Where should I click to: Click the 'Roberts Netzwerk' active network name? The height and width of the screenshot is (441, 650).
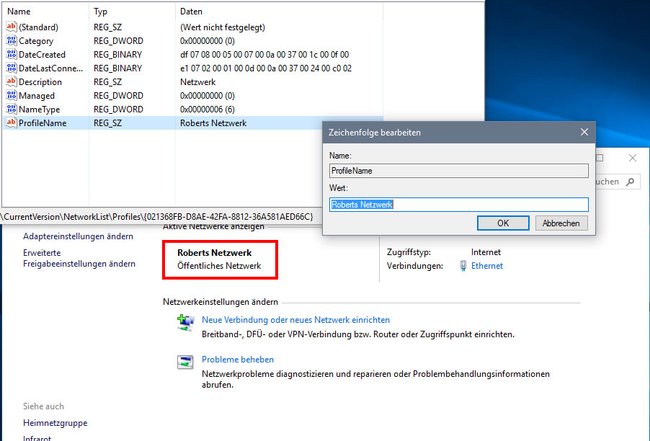point(214,252)
